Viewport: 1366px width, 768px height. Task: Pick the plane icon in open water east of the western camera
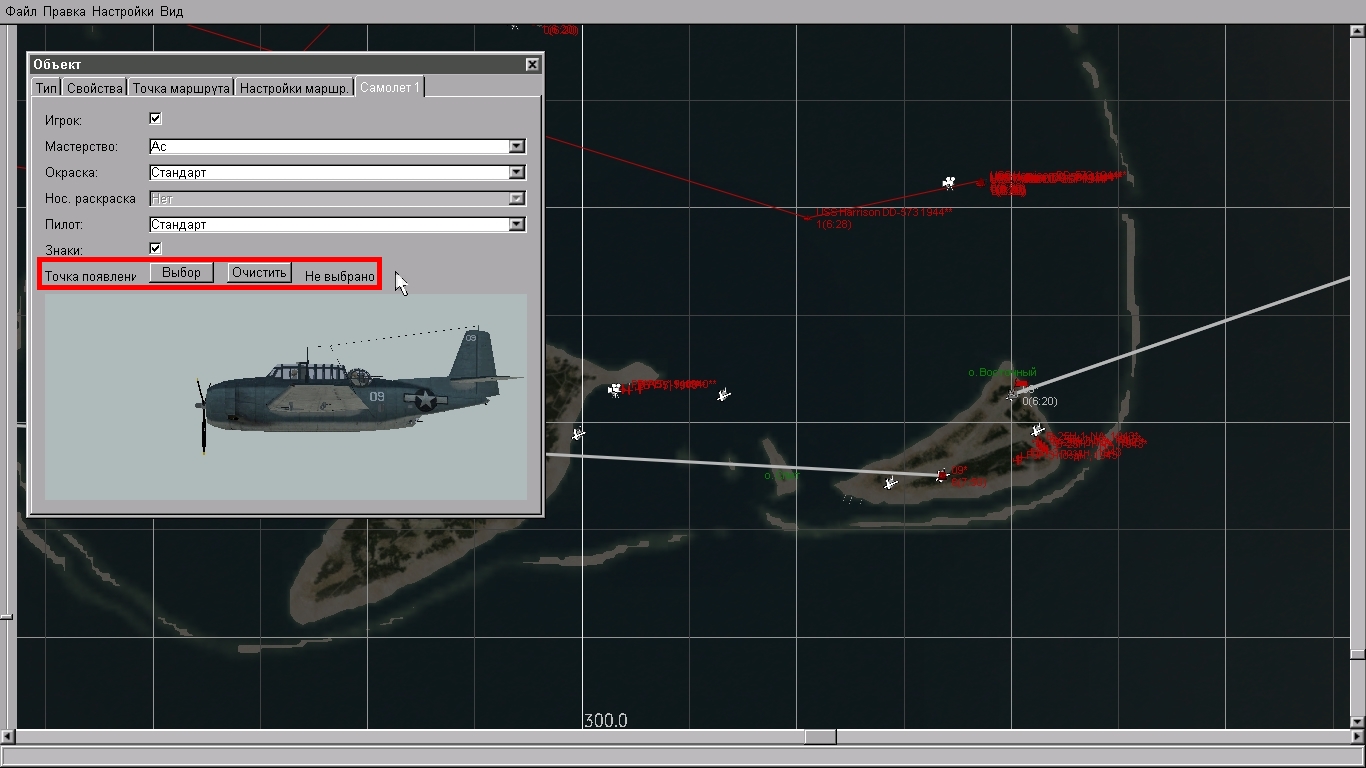(724, 395)
